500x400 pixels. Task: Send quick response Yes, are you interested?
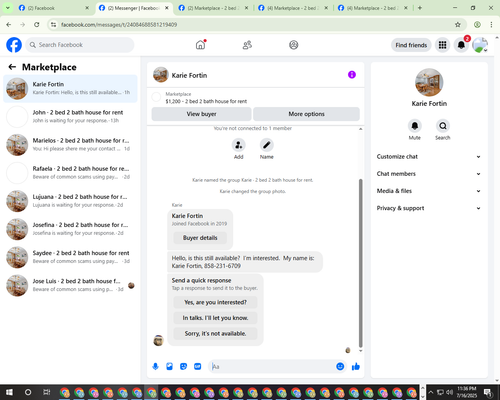click(215, 302)
